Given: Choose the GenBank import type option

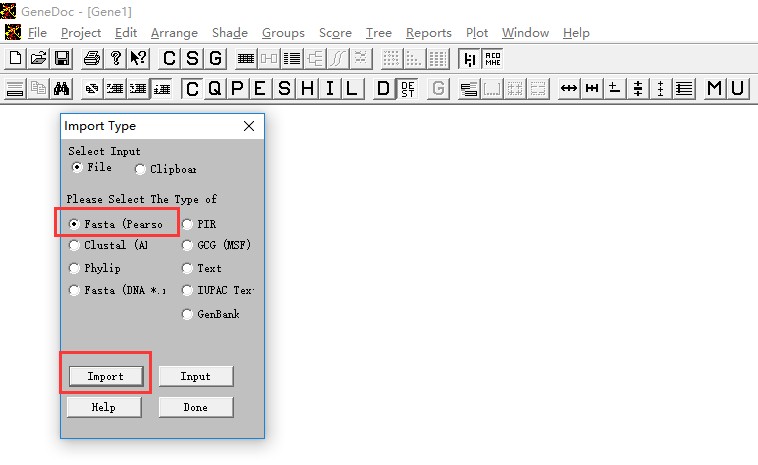Looking at the screenshot, I should coord(187,314).
